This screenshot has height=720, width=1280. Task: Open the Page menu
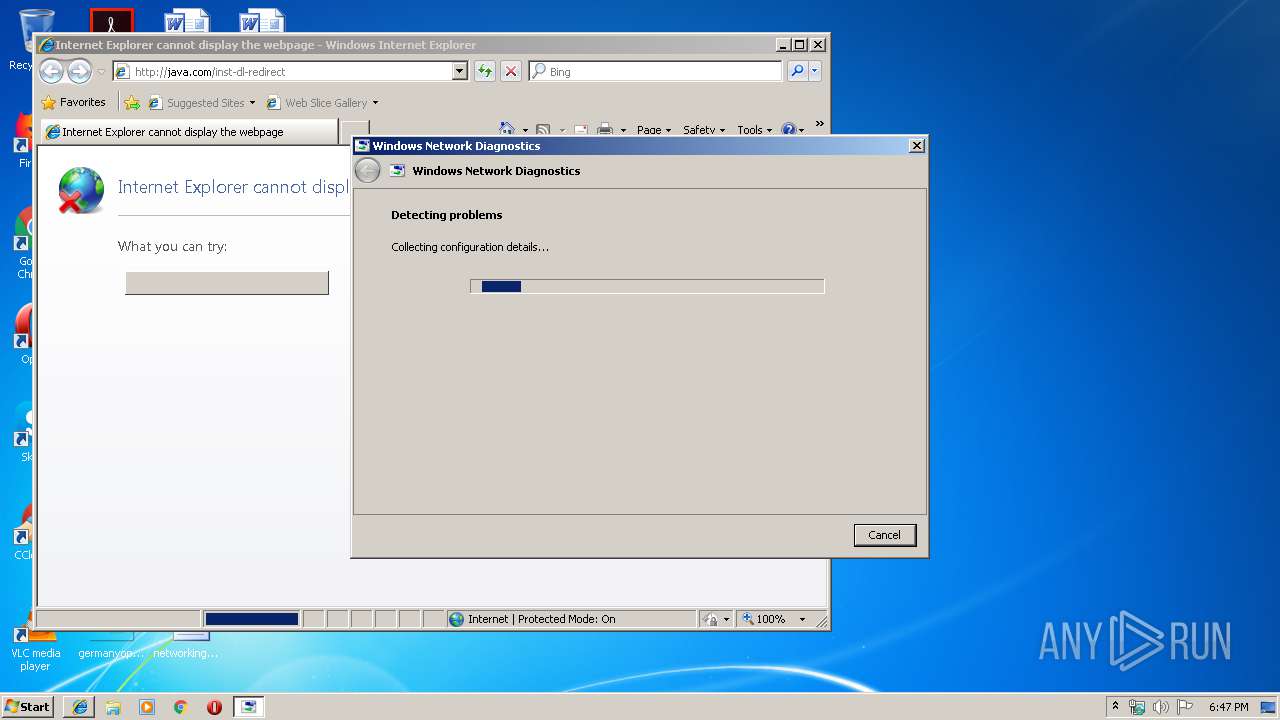click(653, 130)
